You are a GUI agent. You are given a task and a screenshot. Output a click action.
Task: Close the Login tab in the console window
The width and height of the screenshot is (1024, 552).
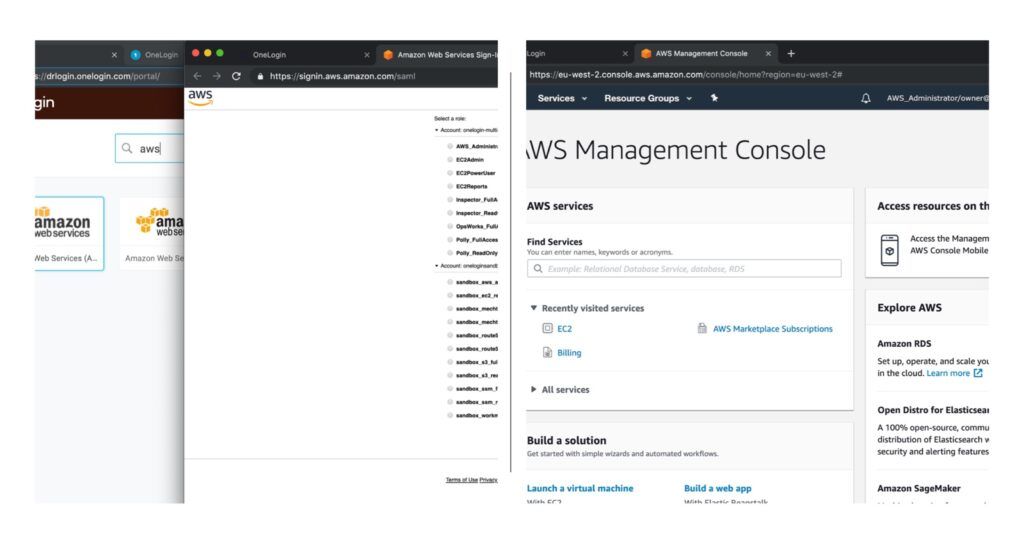pos(625,54)
